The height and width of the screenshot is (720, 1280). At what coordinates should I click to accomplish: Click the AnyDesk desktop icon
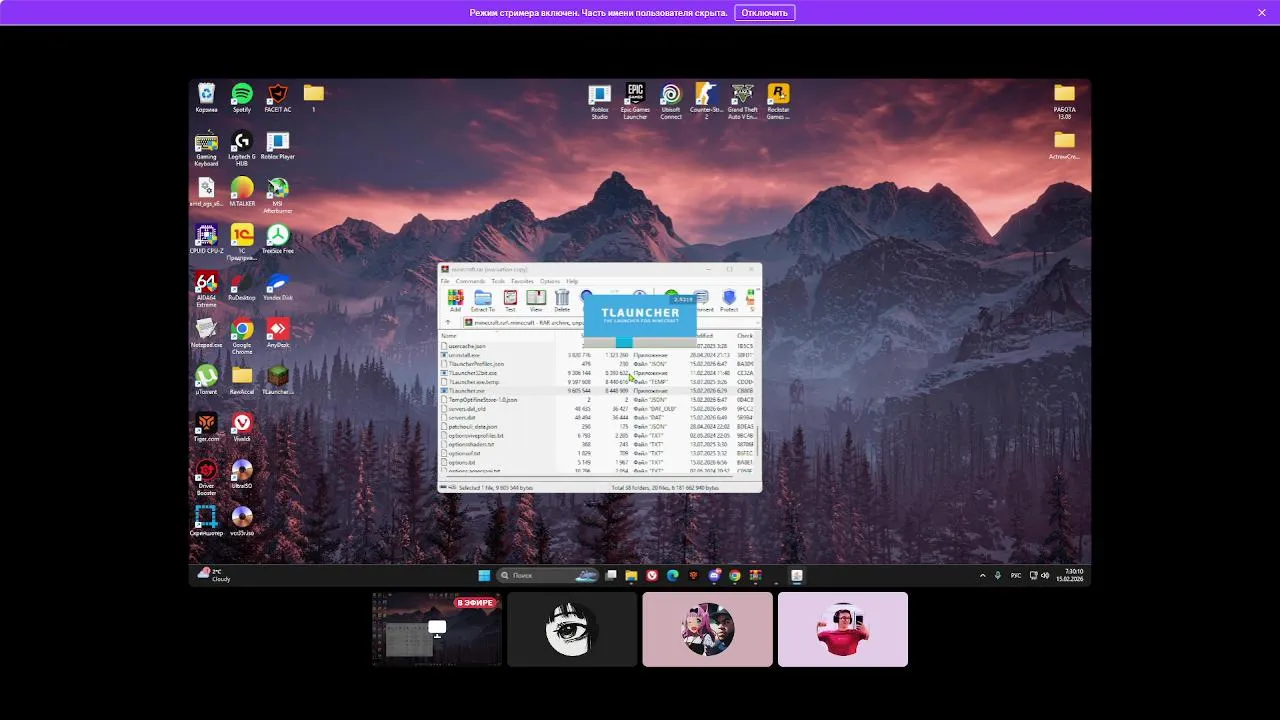278,333
